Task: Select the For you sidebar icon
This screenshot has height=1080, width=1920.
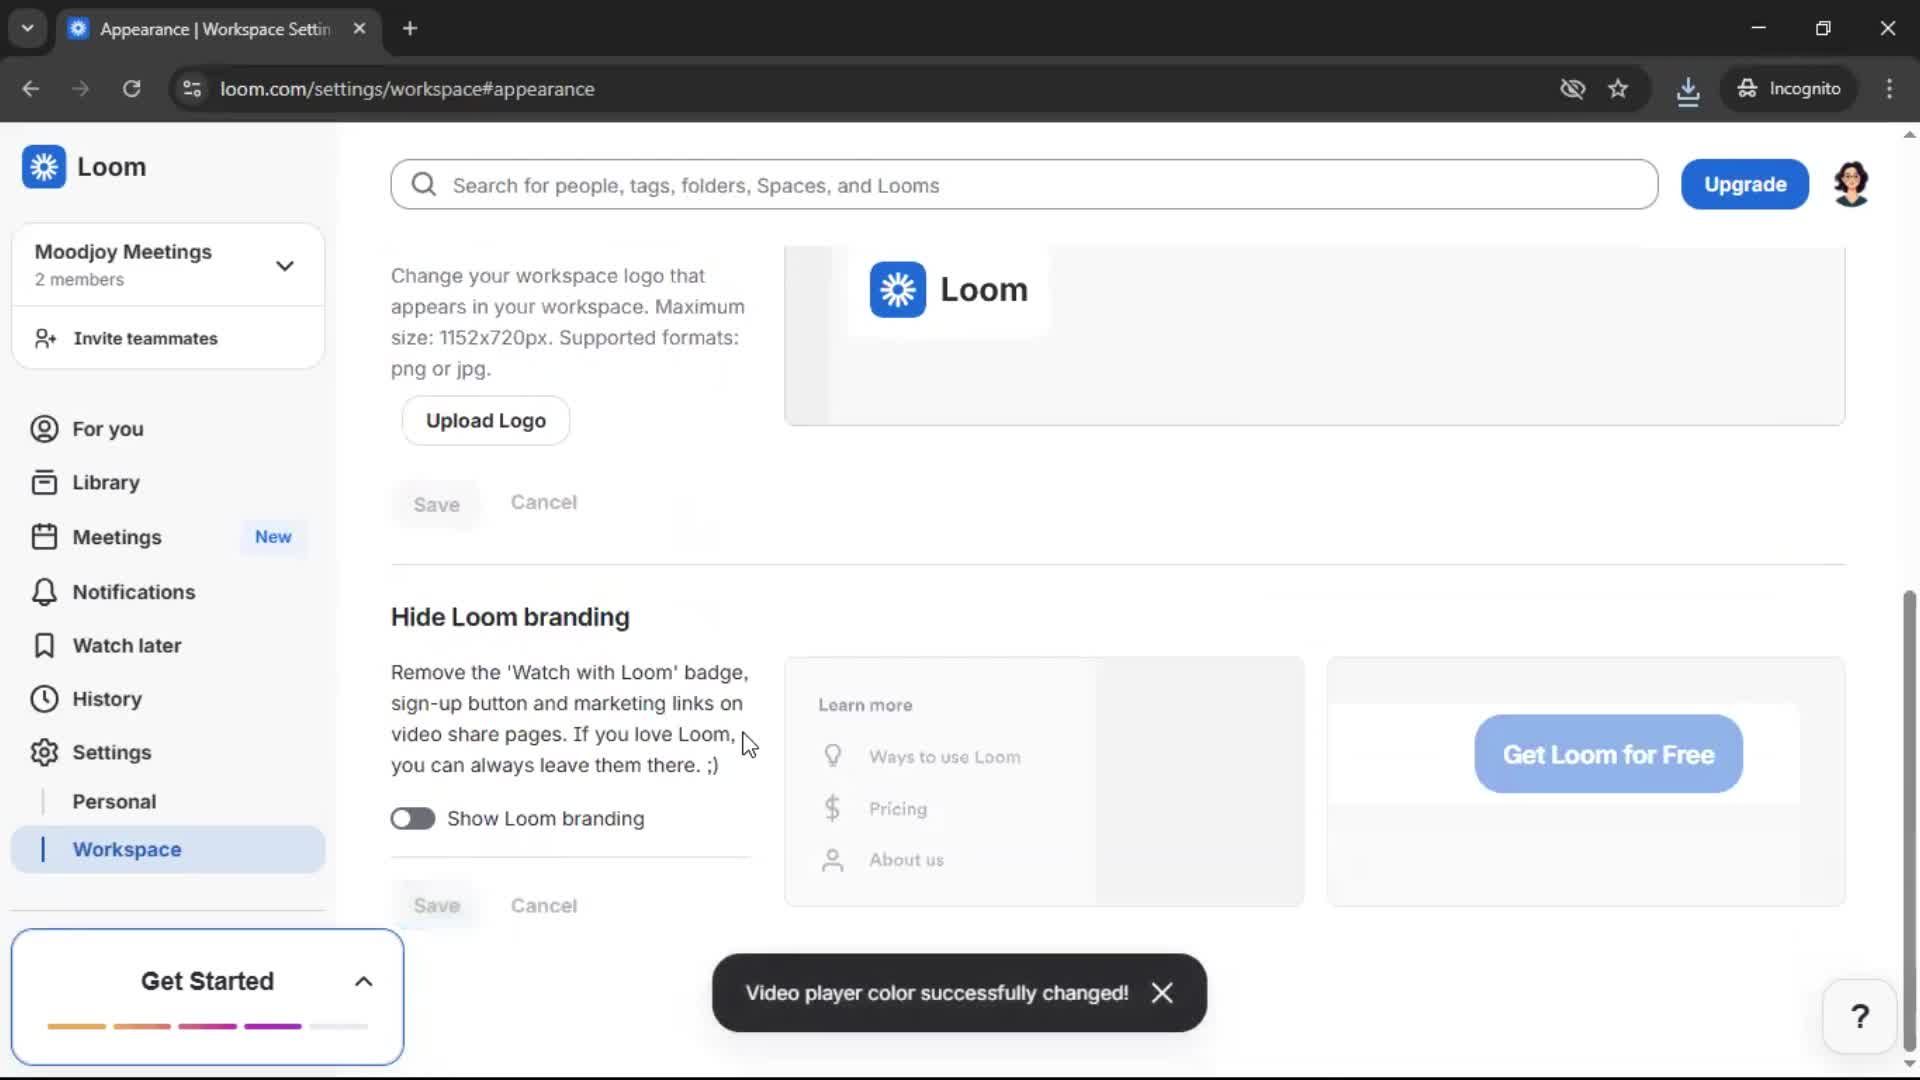Action: (x=43, y=429)
